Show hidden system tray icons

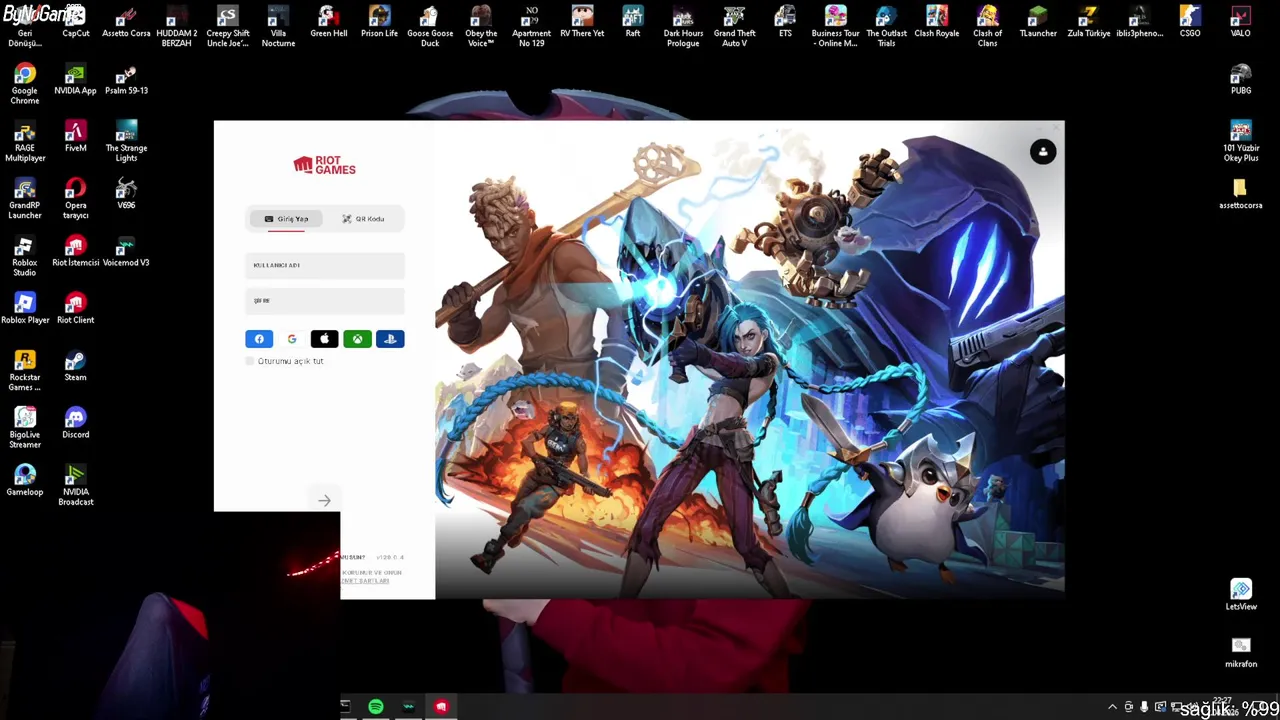1112,707
